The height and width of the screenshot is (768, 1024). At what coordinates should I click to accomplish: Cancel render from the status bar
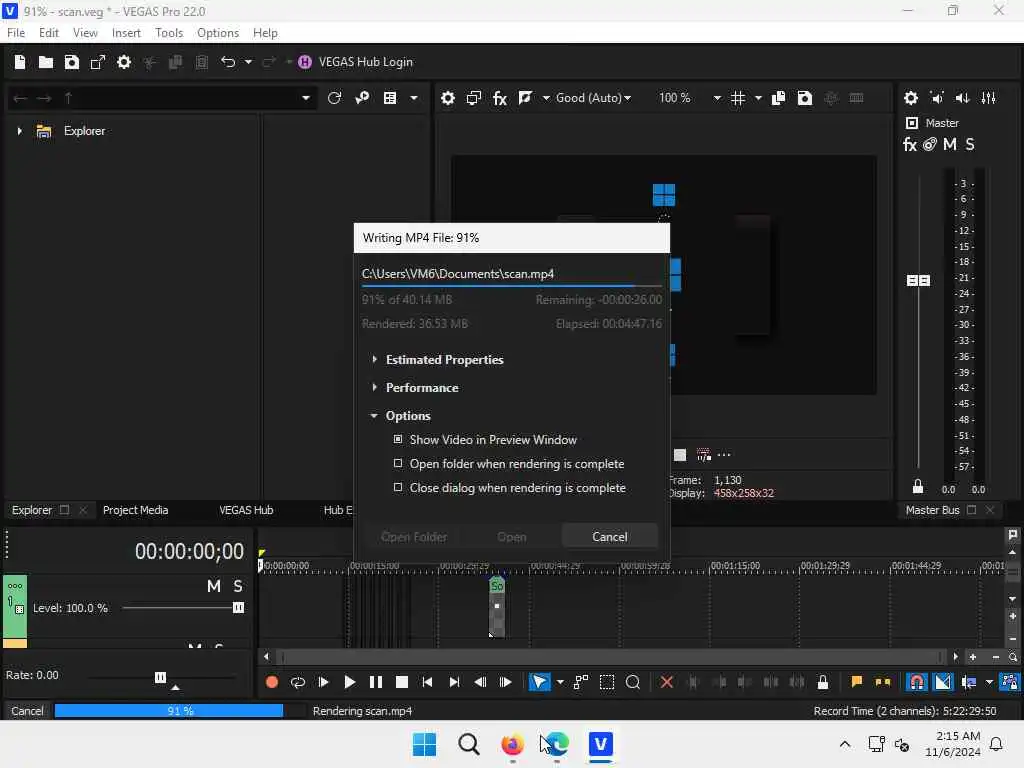27,711
